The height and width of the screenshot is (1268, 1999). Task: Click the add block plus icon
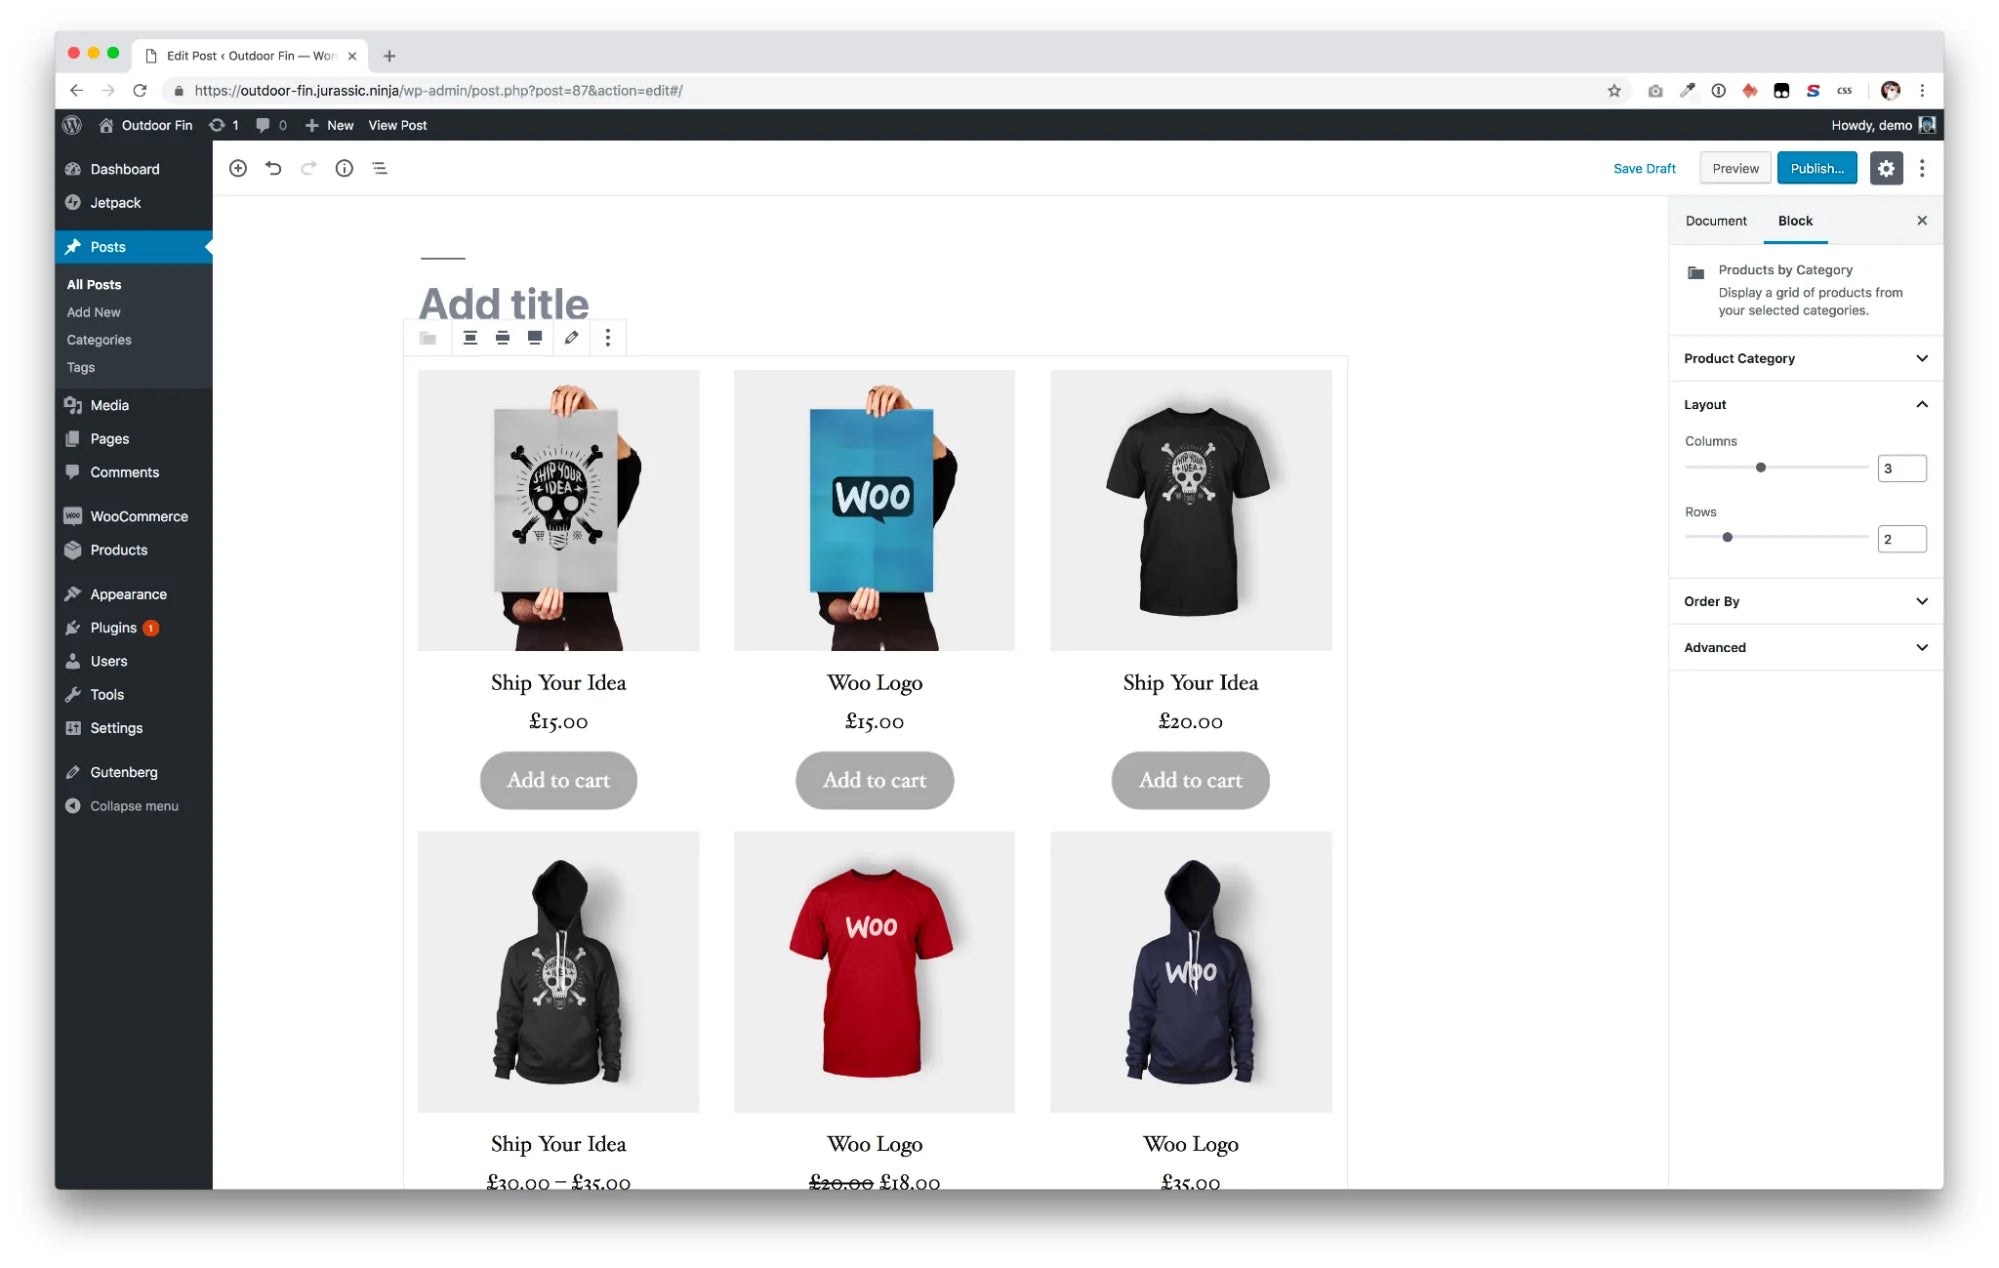coord(237,168)
